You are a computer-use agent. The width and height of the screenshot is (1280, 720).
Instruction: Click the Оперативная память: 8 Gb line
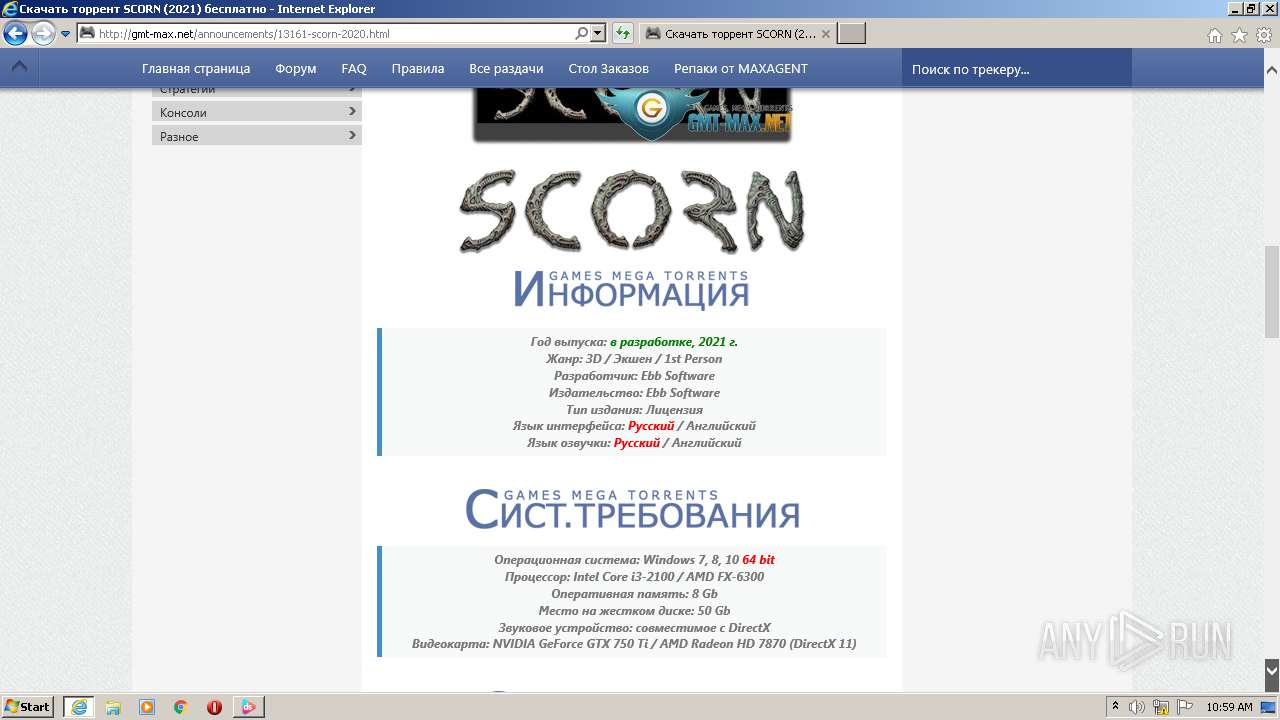[x=634, y=594]
